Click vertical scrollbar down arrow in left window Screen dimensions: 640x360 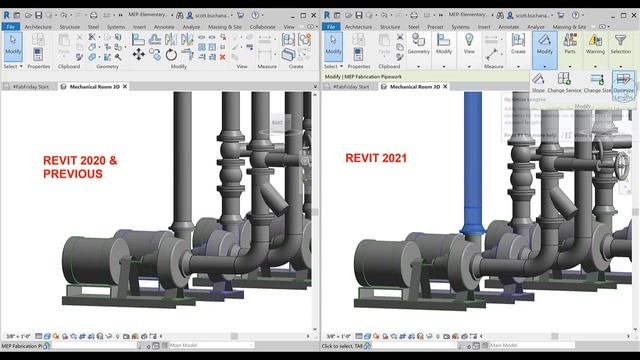pyautogui.click(x=315, y=329)
